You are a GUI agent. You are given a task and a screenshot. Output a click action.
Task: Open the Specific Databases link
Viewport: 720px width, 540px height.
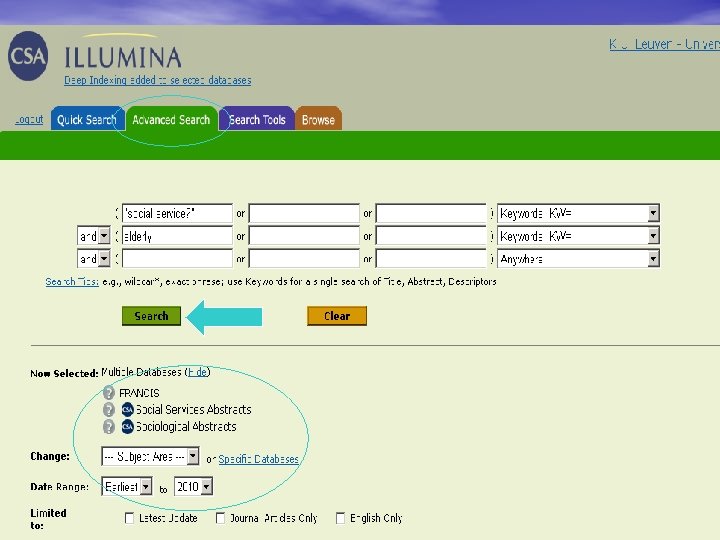[259, 459]
